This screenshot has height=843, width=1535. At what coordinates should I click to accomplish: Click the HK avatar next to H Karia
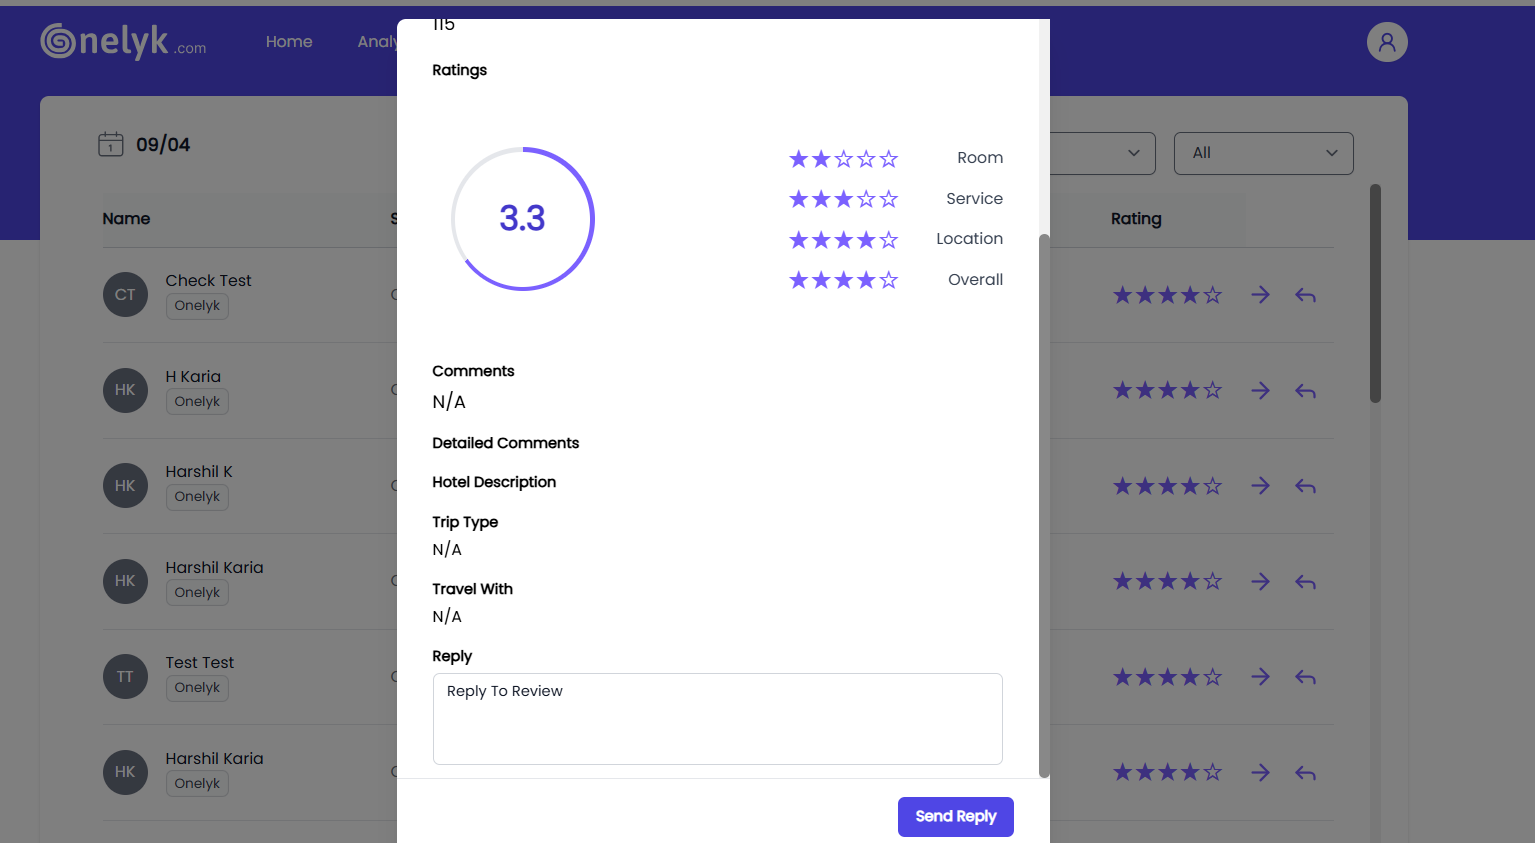point(125,390)
